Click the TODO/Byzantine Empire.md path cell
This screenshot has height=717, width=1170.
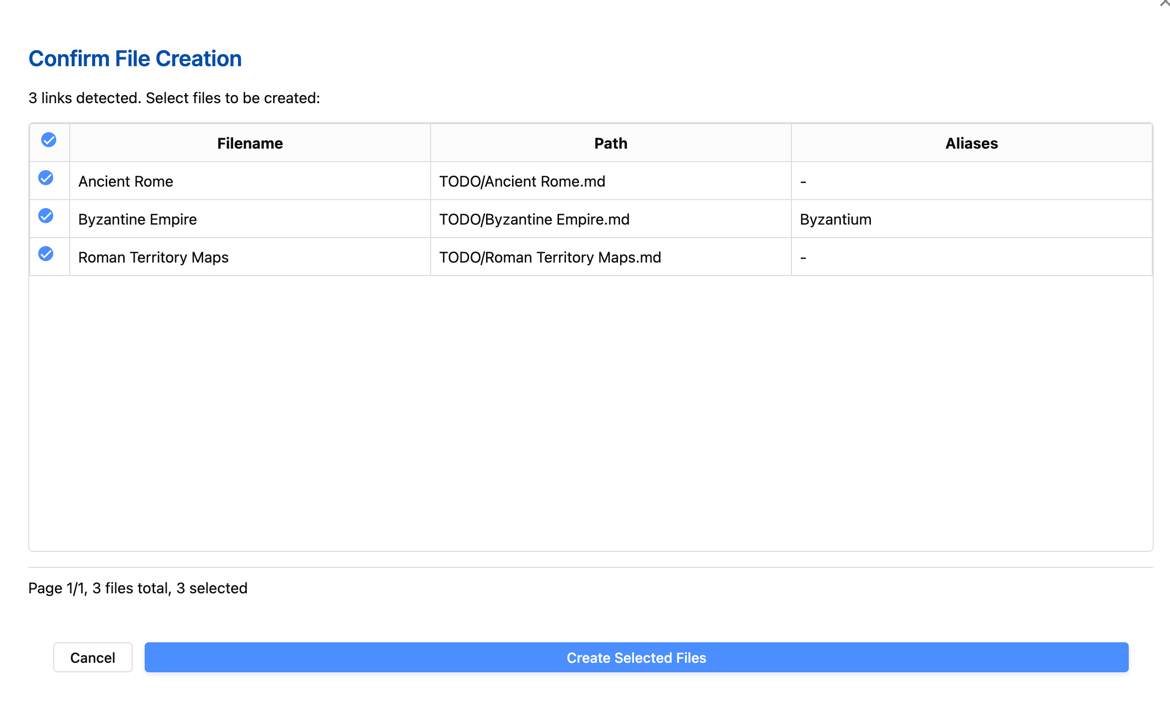pos(610,219)
